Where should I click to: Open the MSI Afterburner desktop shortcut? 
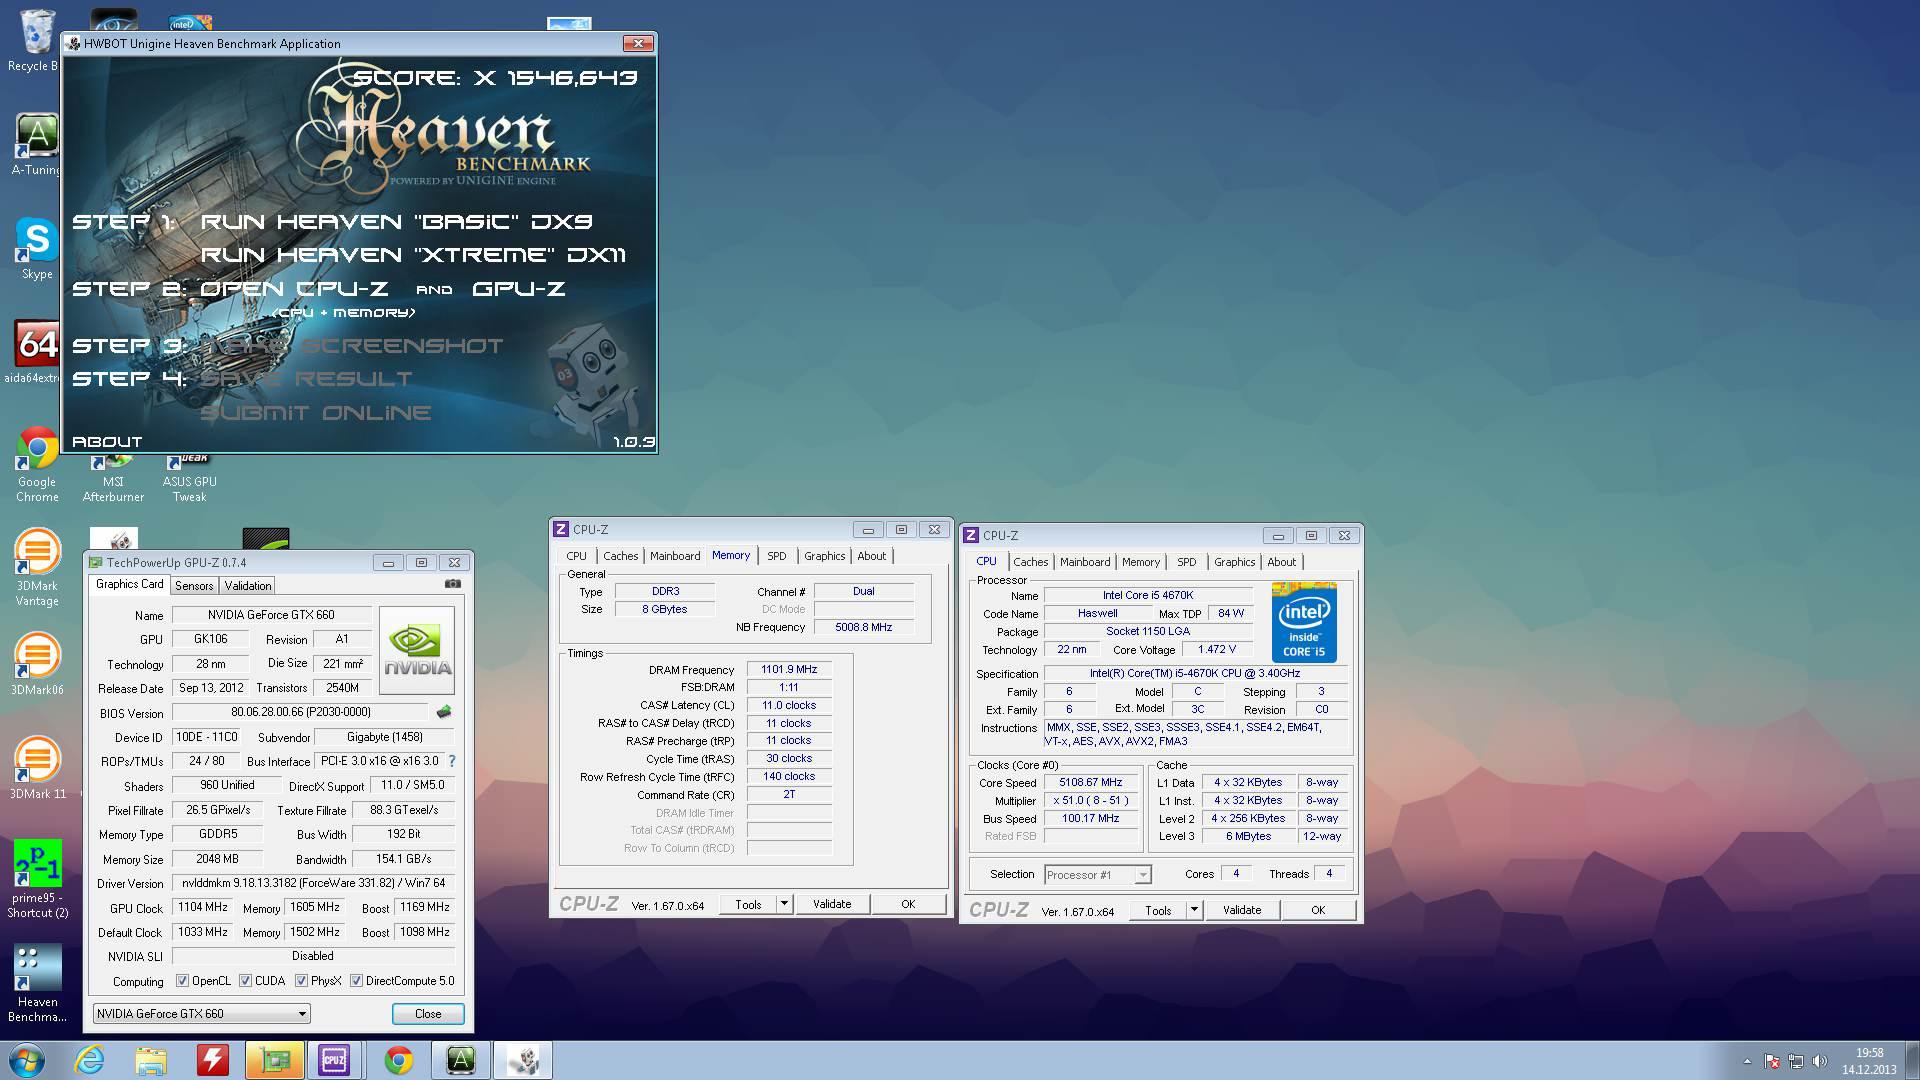(113, 478)
